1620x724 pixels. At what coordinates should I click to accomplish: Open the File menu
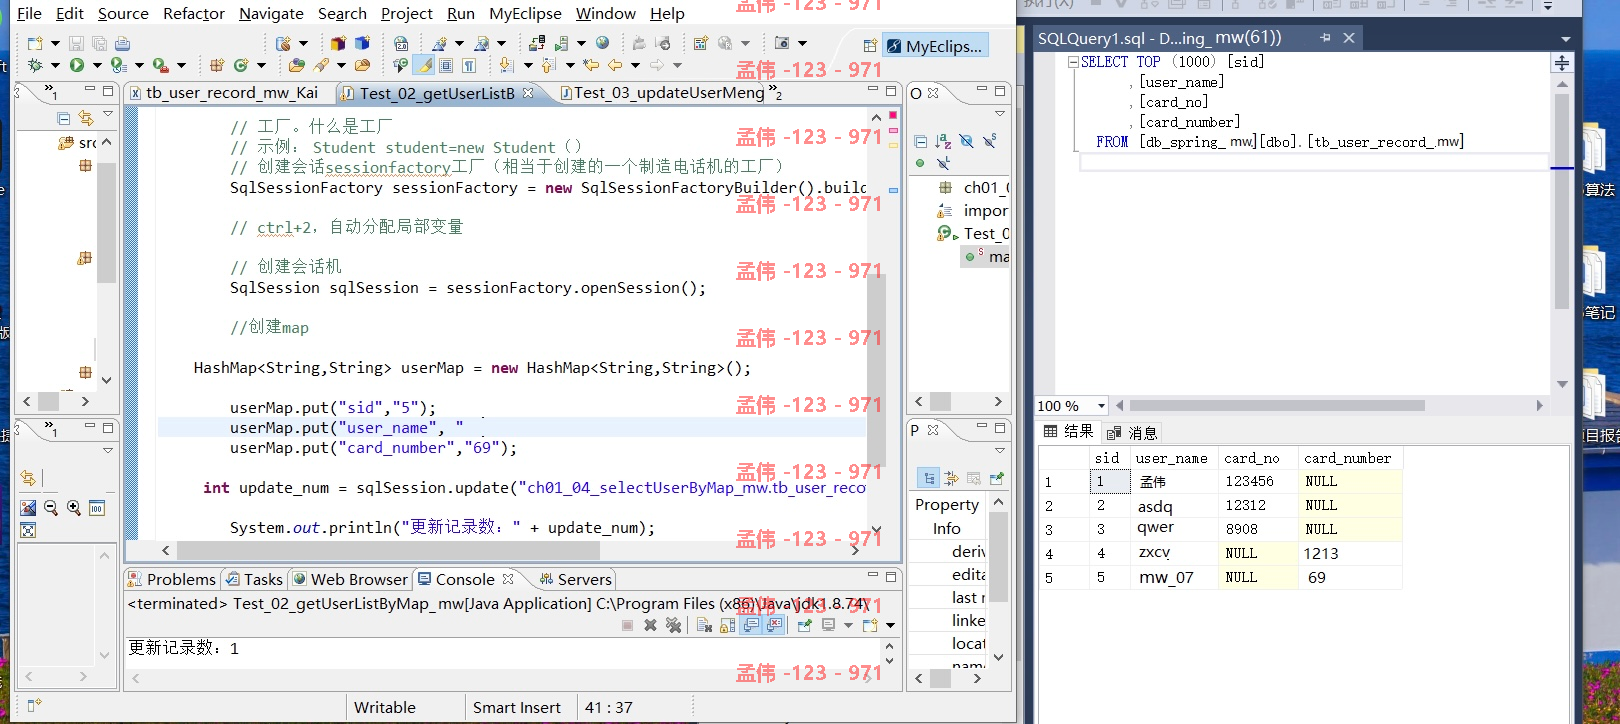click(x=29, y=13)
